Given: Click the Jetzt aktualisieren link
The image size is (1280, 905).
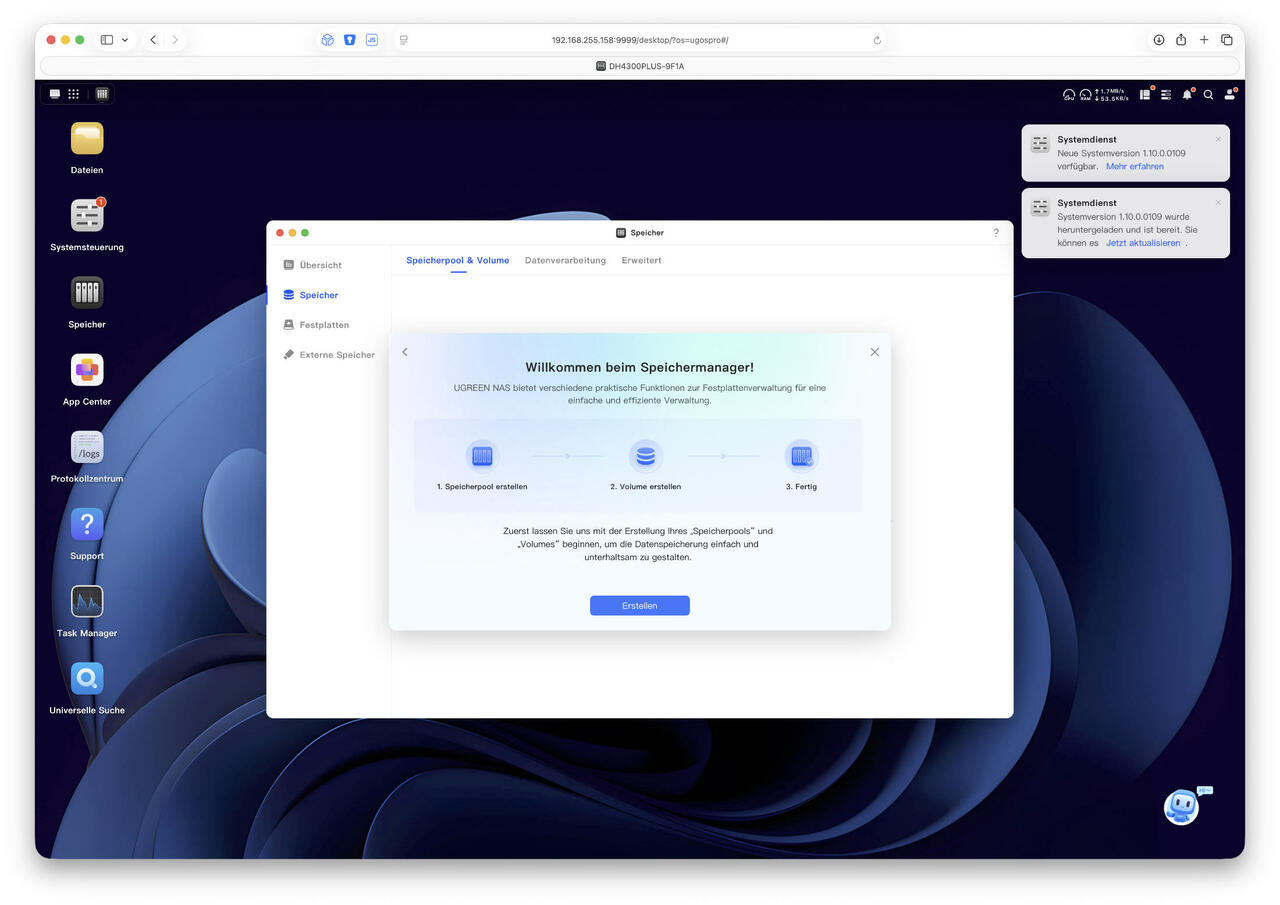Looking at the screenshot, I should [1143, 243].
